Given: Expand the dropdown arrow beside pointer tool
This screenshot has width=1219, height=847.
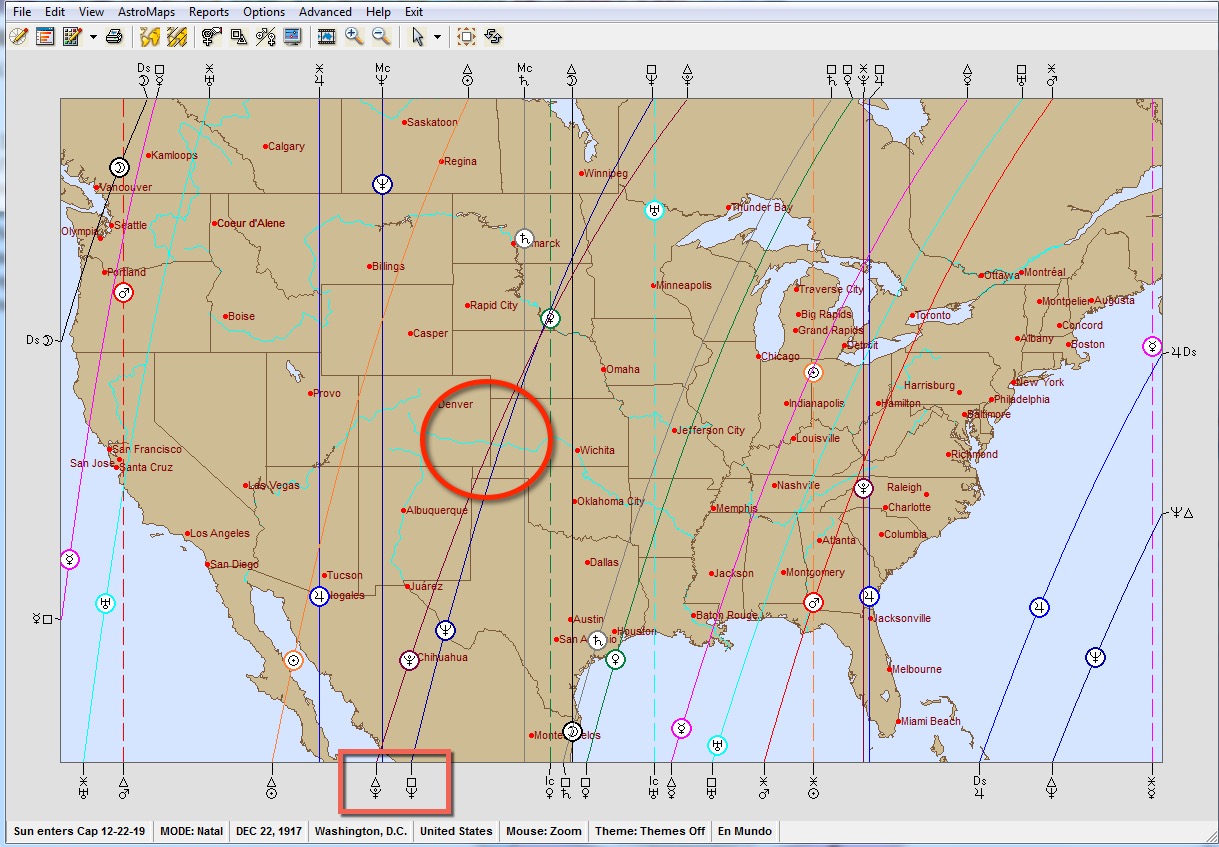Looking at the screenshot, I should 438,37.
